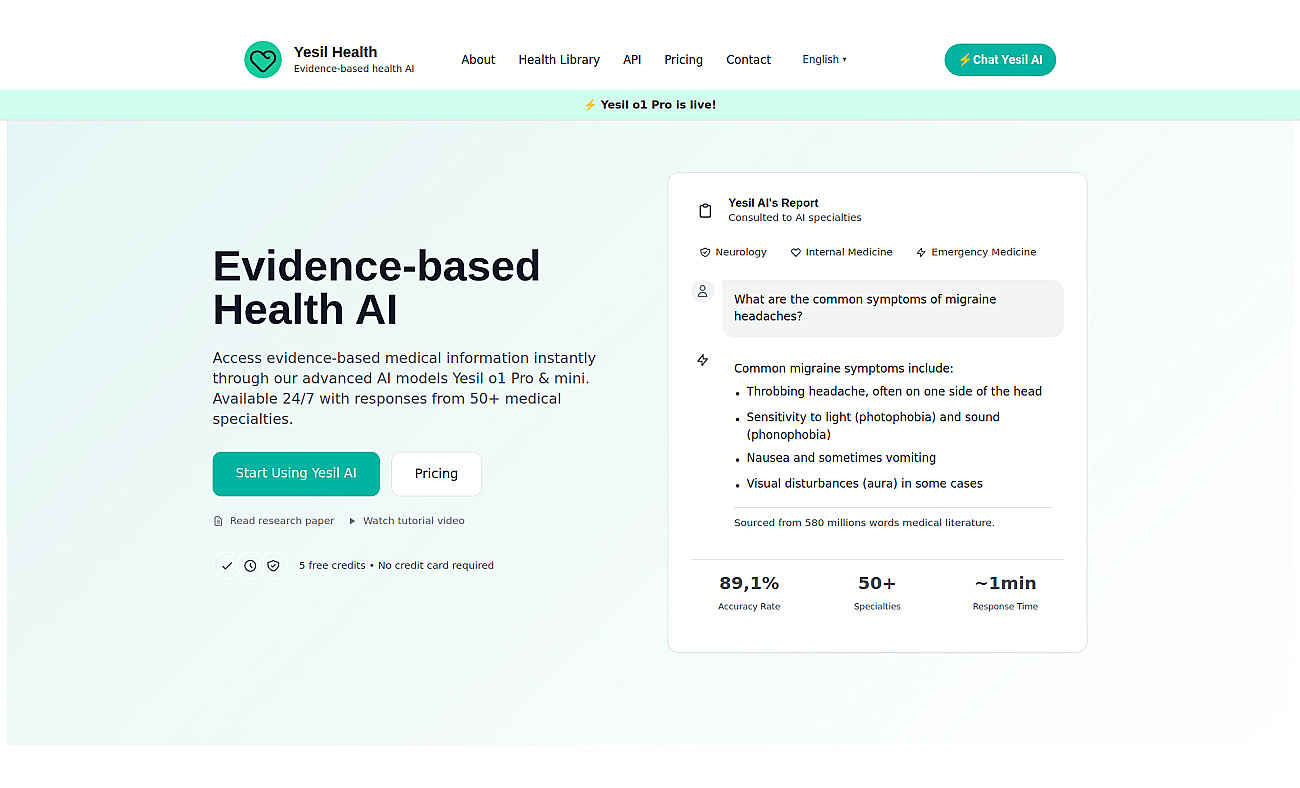Click the play icon beside Watch tutorial video
The height and width of the screenshot is (788, 1300).
351,521
